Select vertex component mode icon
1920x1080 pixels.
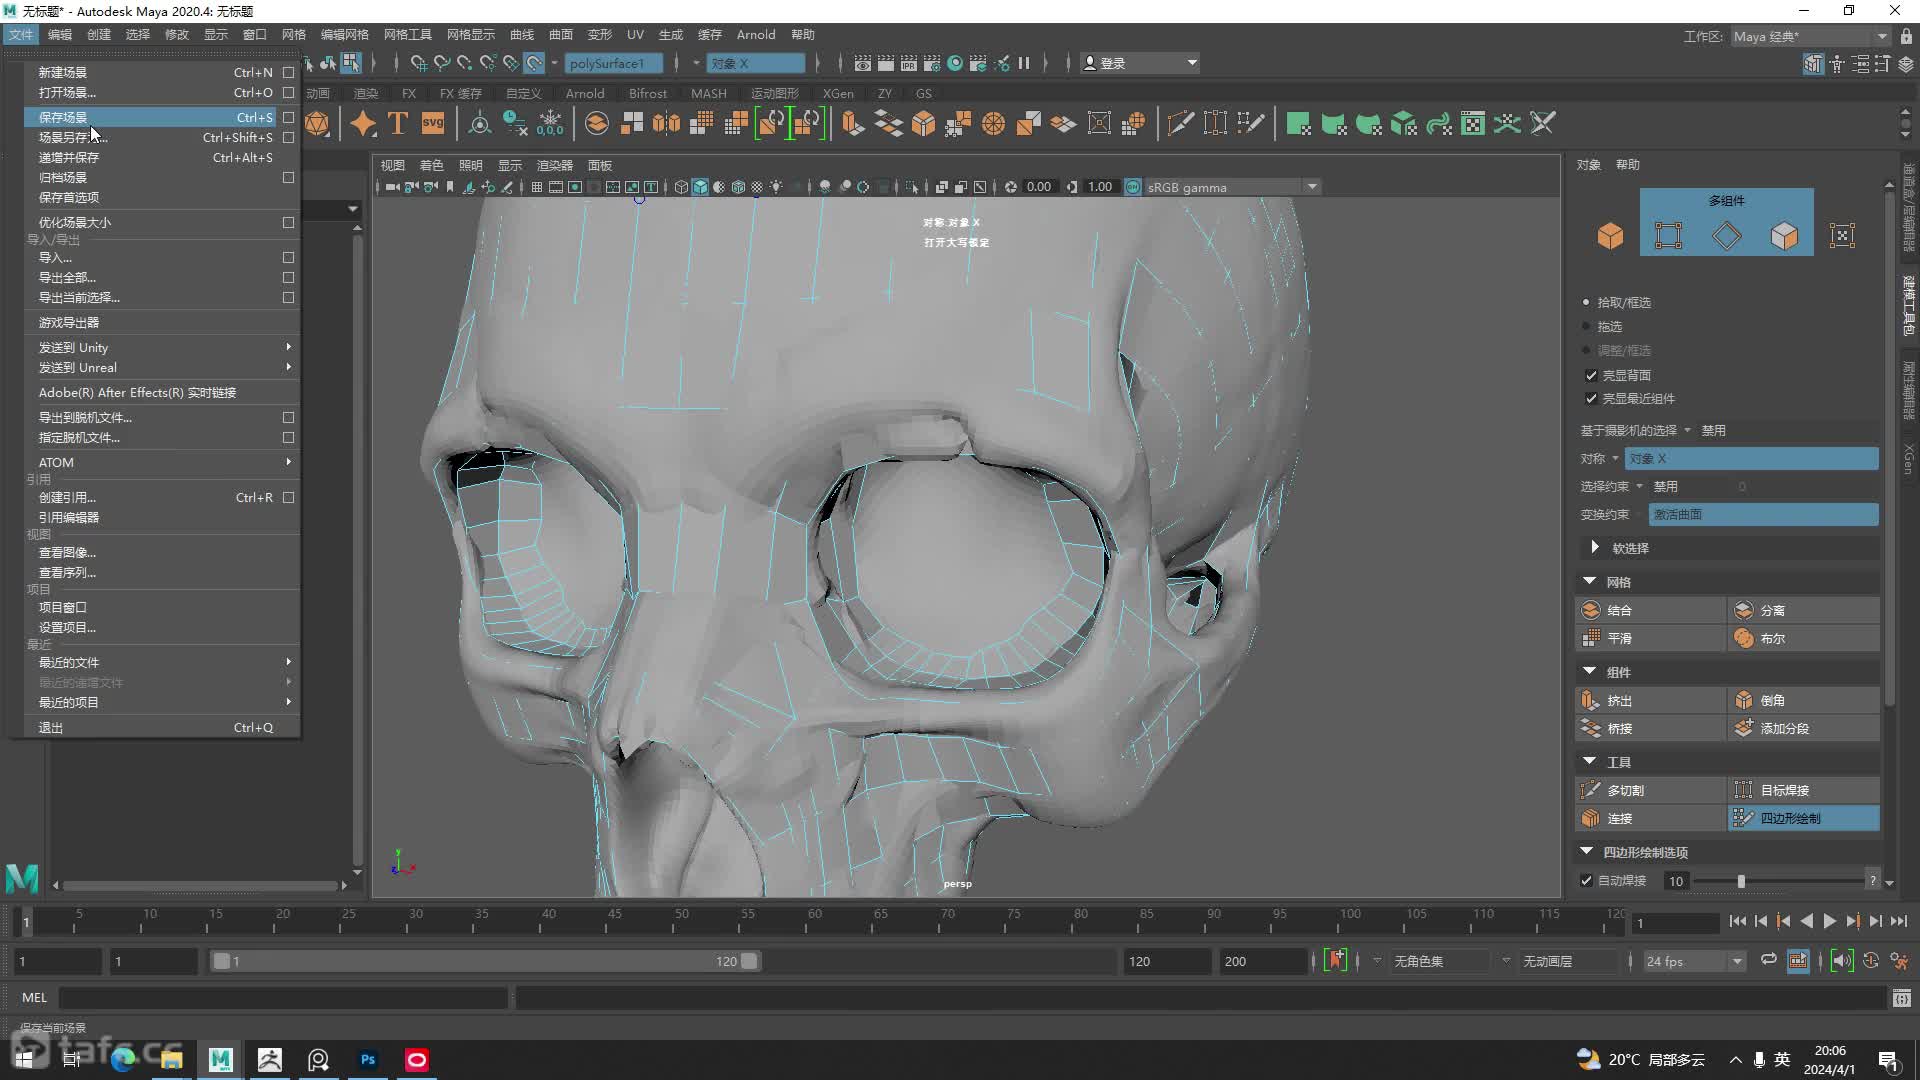(x=1668, y=236)
